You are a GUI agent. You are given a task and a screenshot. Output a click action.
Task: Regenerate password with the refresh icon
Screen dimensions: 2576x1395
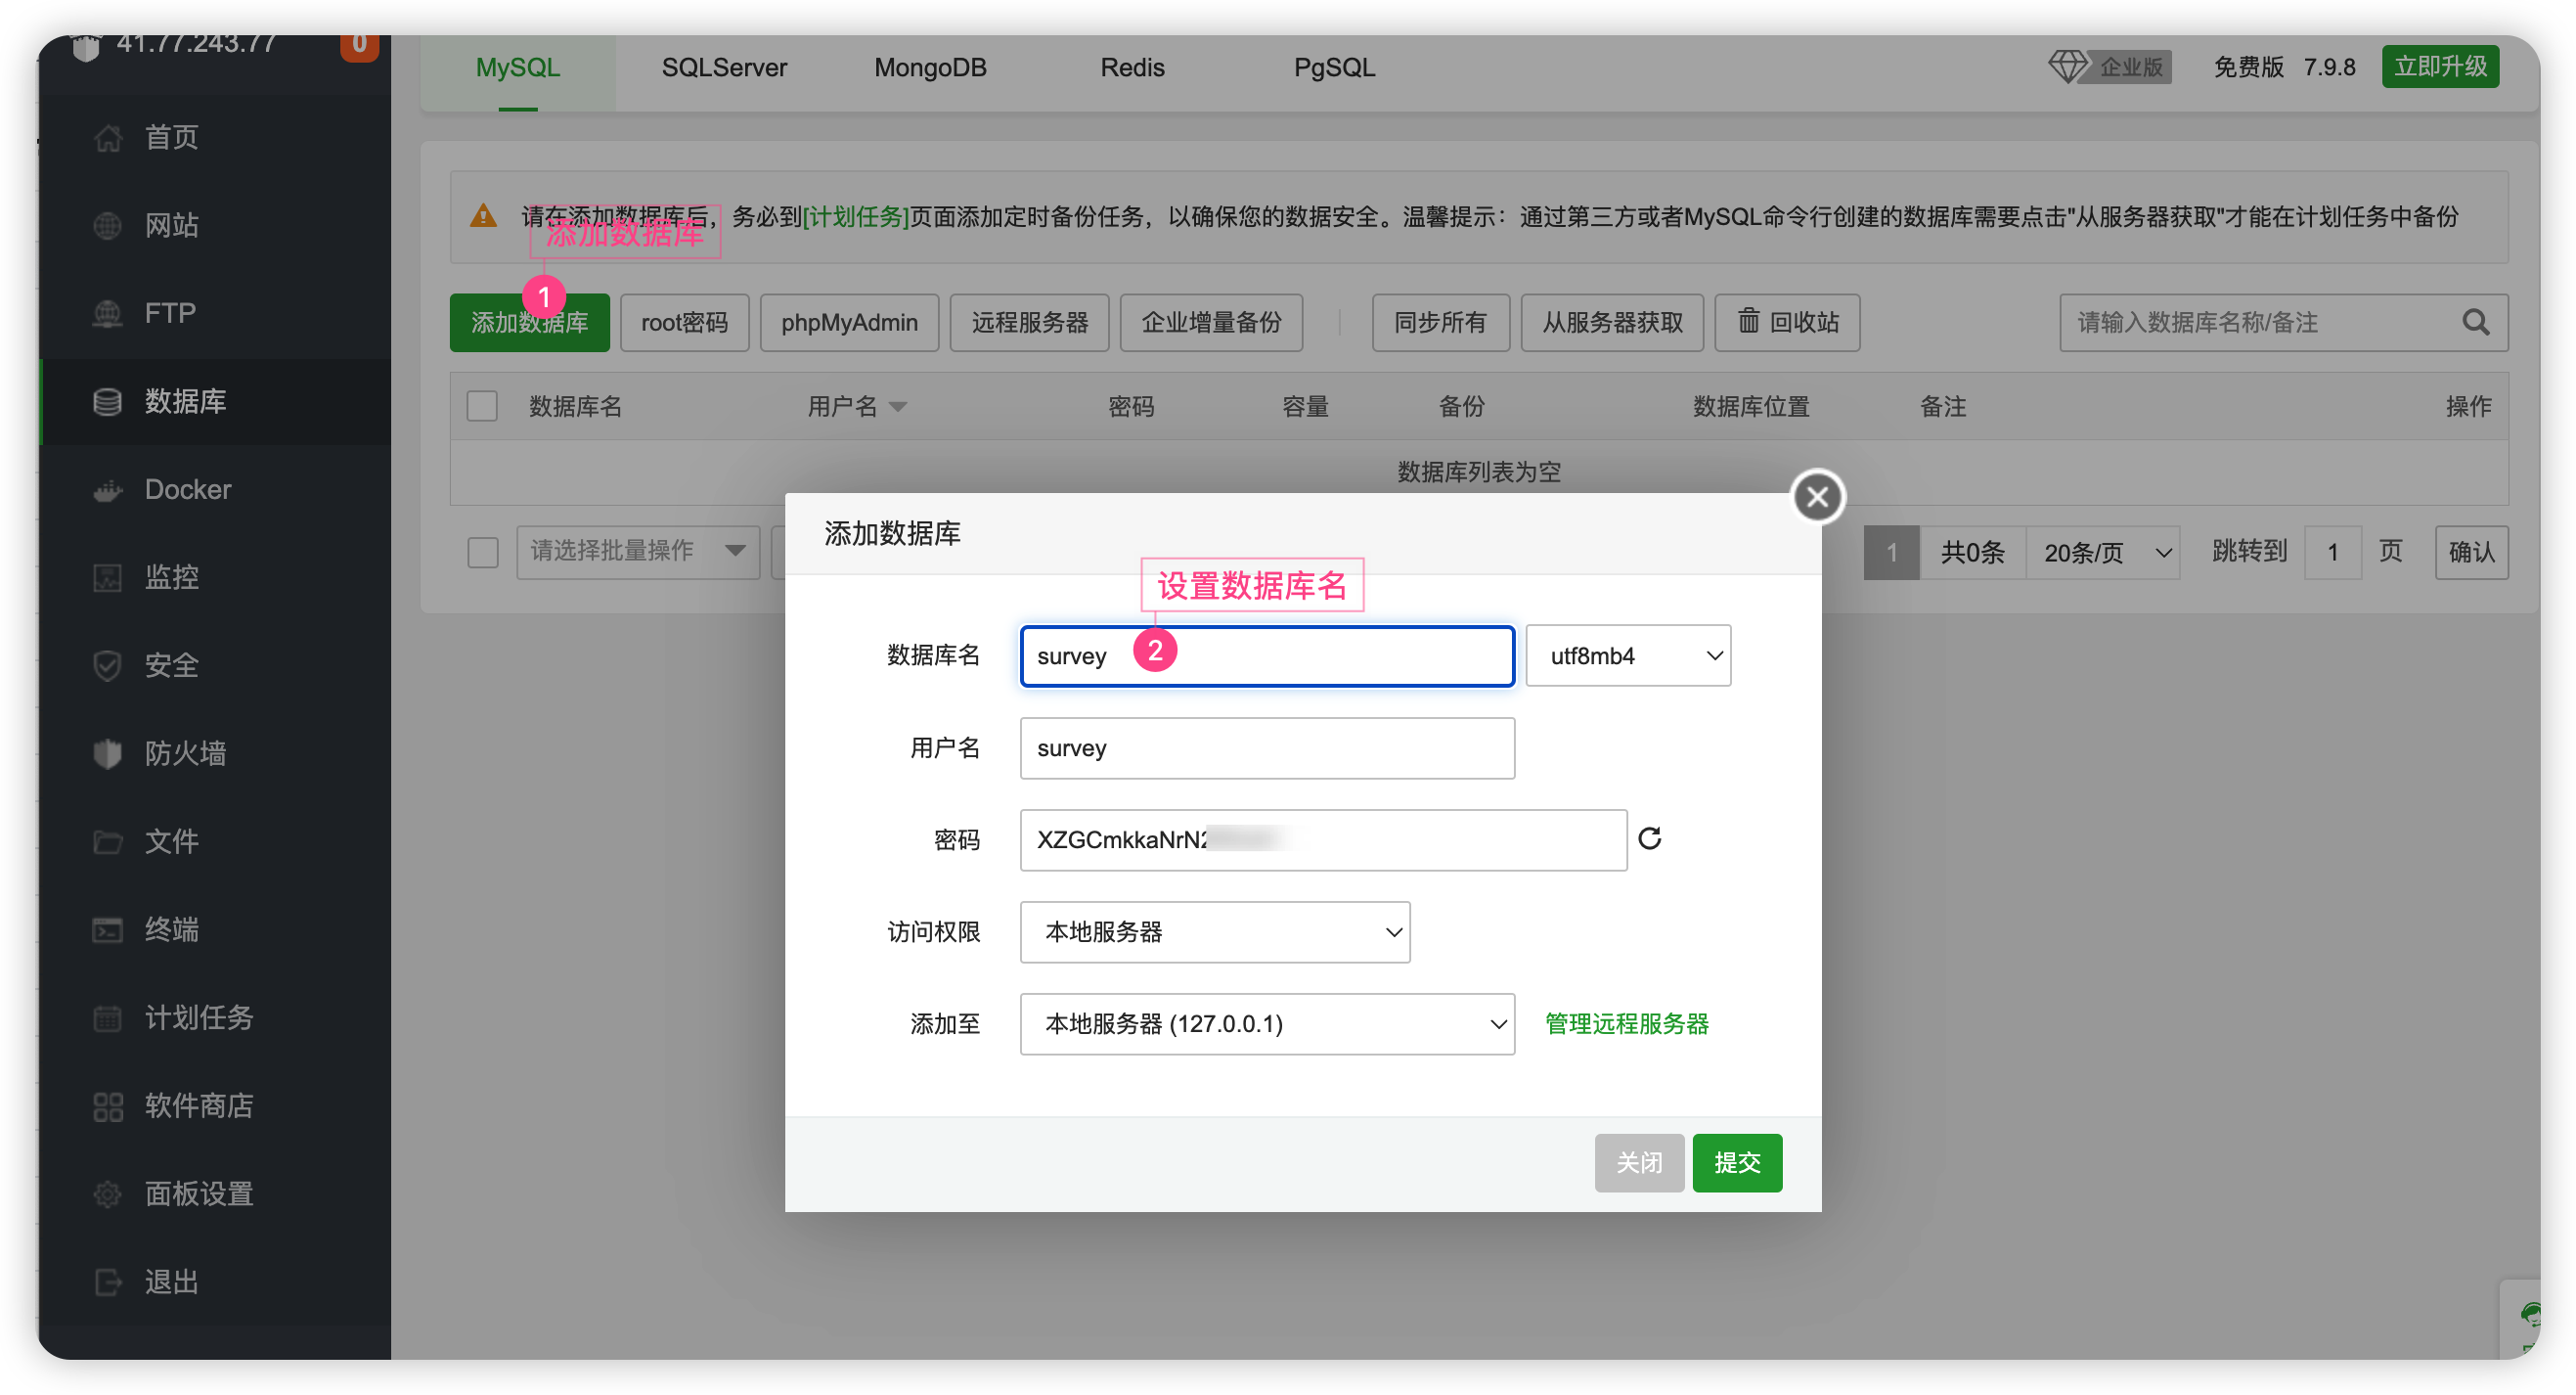point(1649,838)
